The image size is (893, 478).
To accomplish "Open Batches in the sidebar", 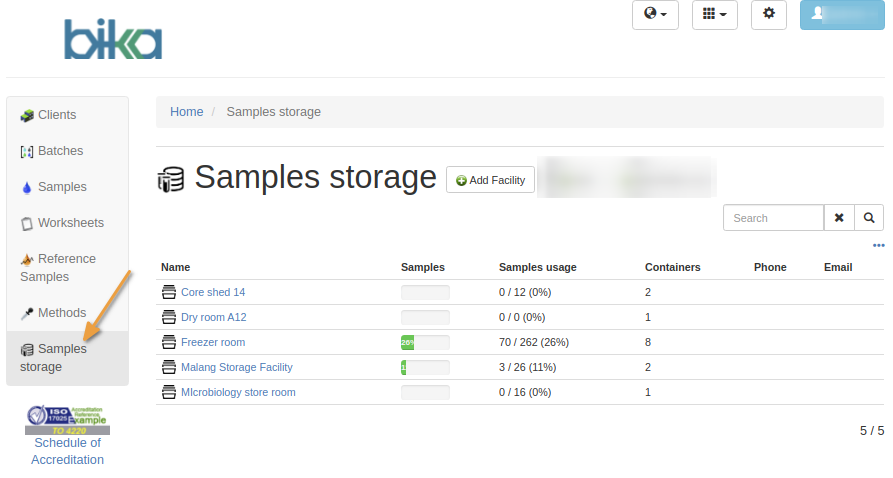I will 60,151.
